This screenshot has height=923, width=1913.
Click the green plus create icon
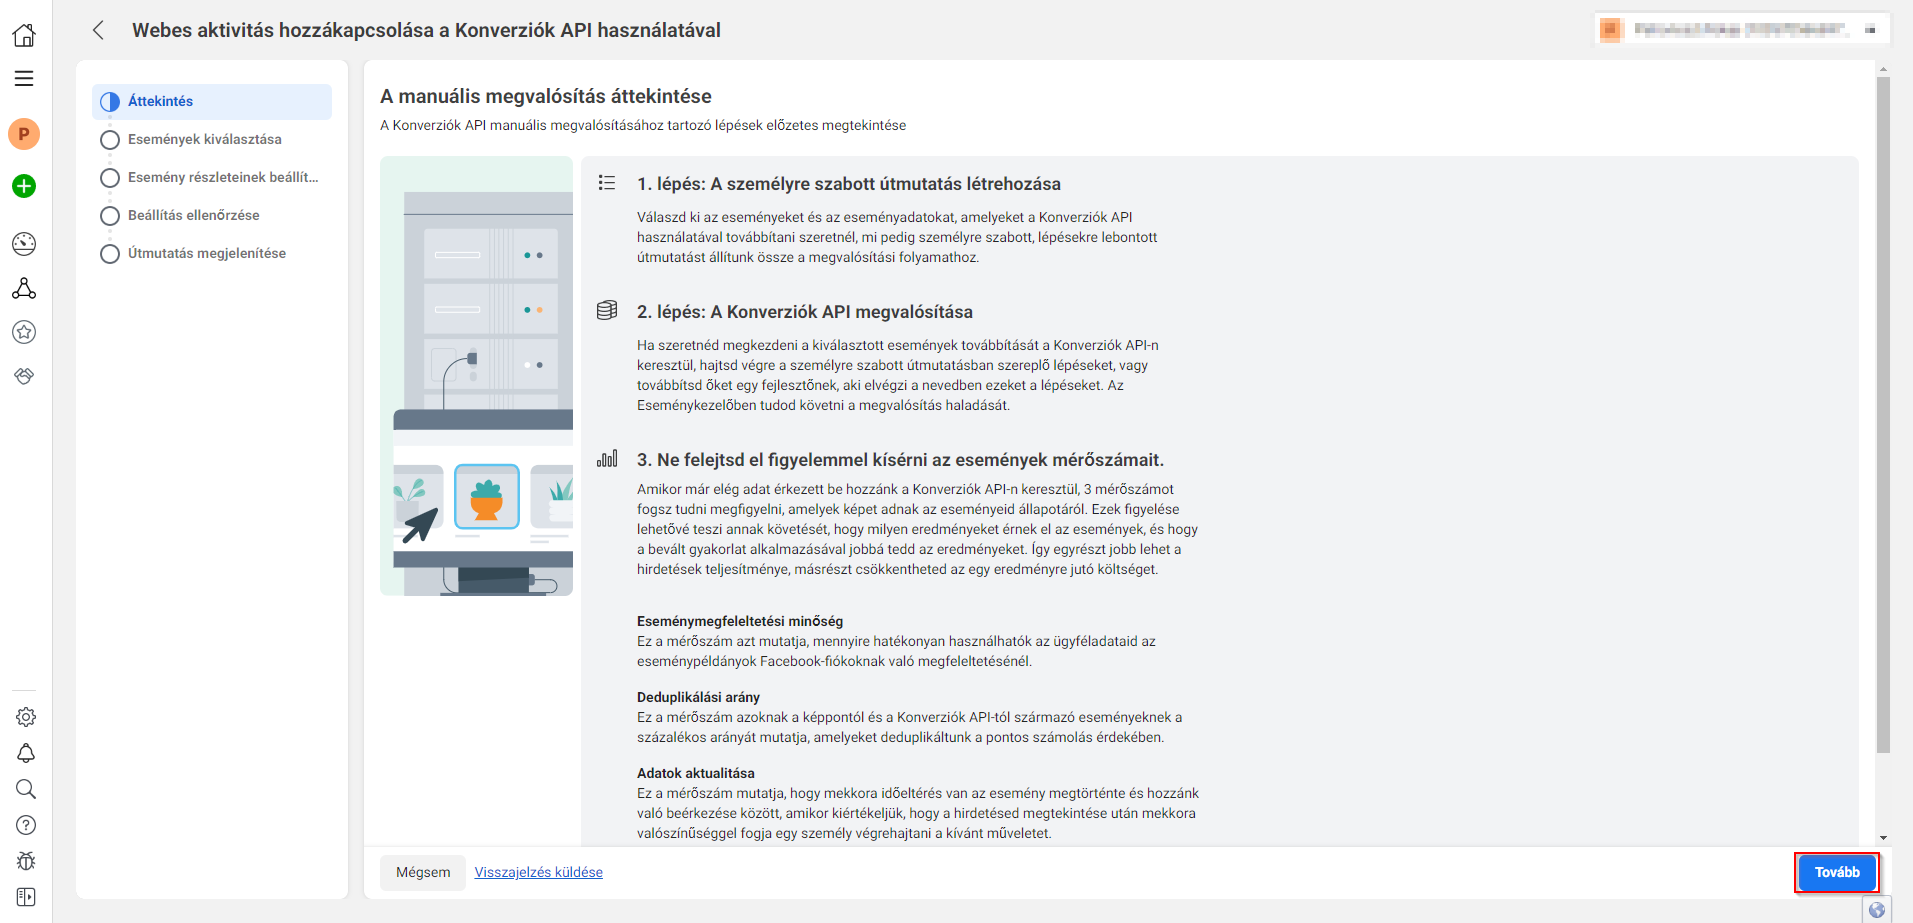pyautogui.click(x=24, y=186)
